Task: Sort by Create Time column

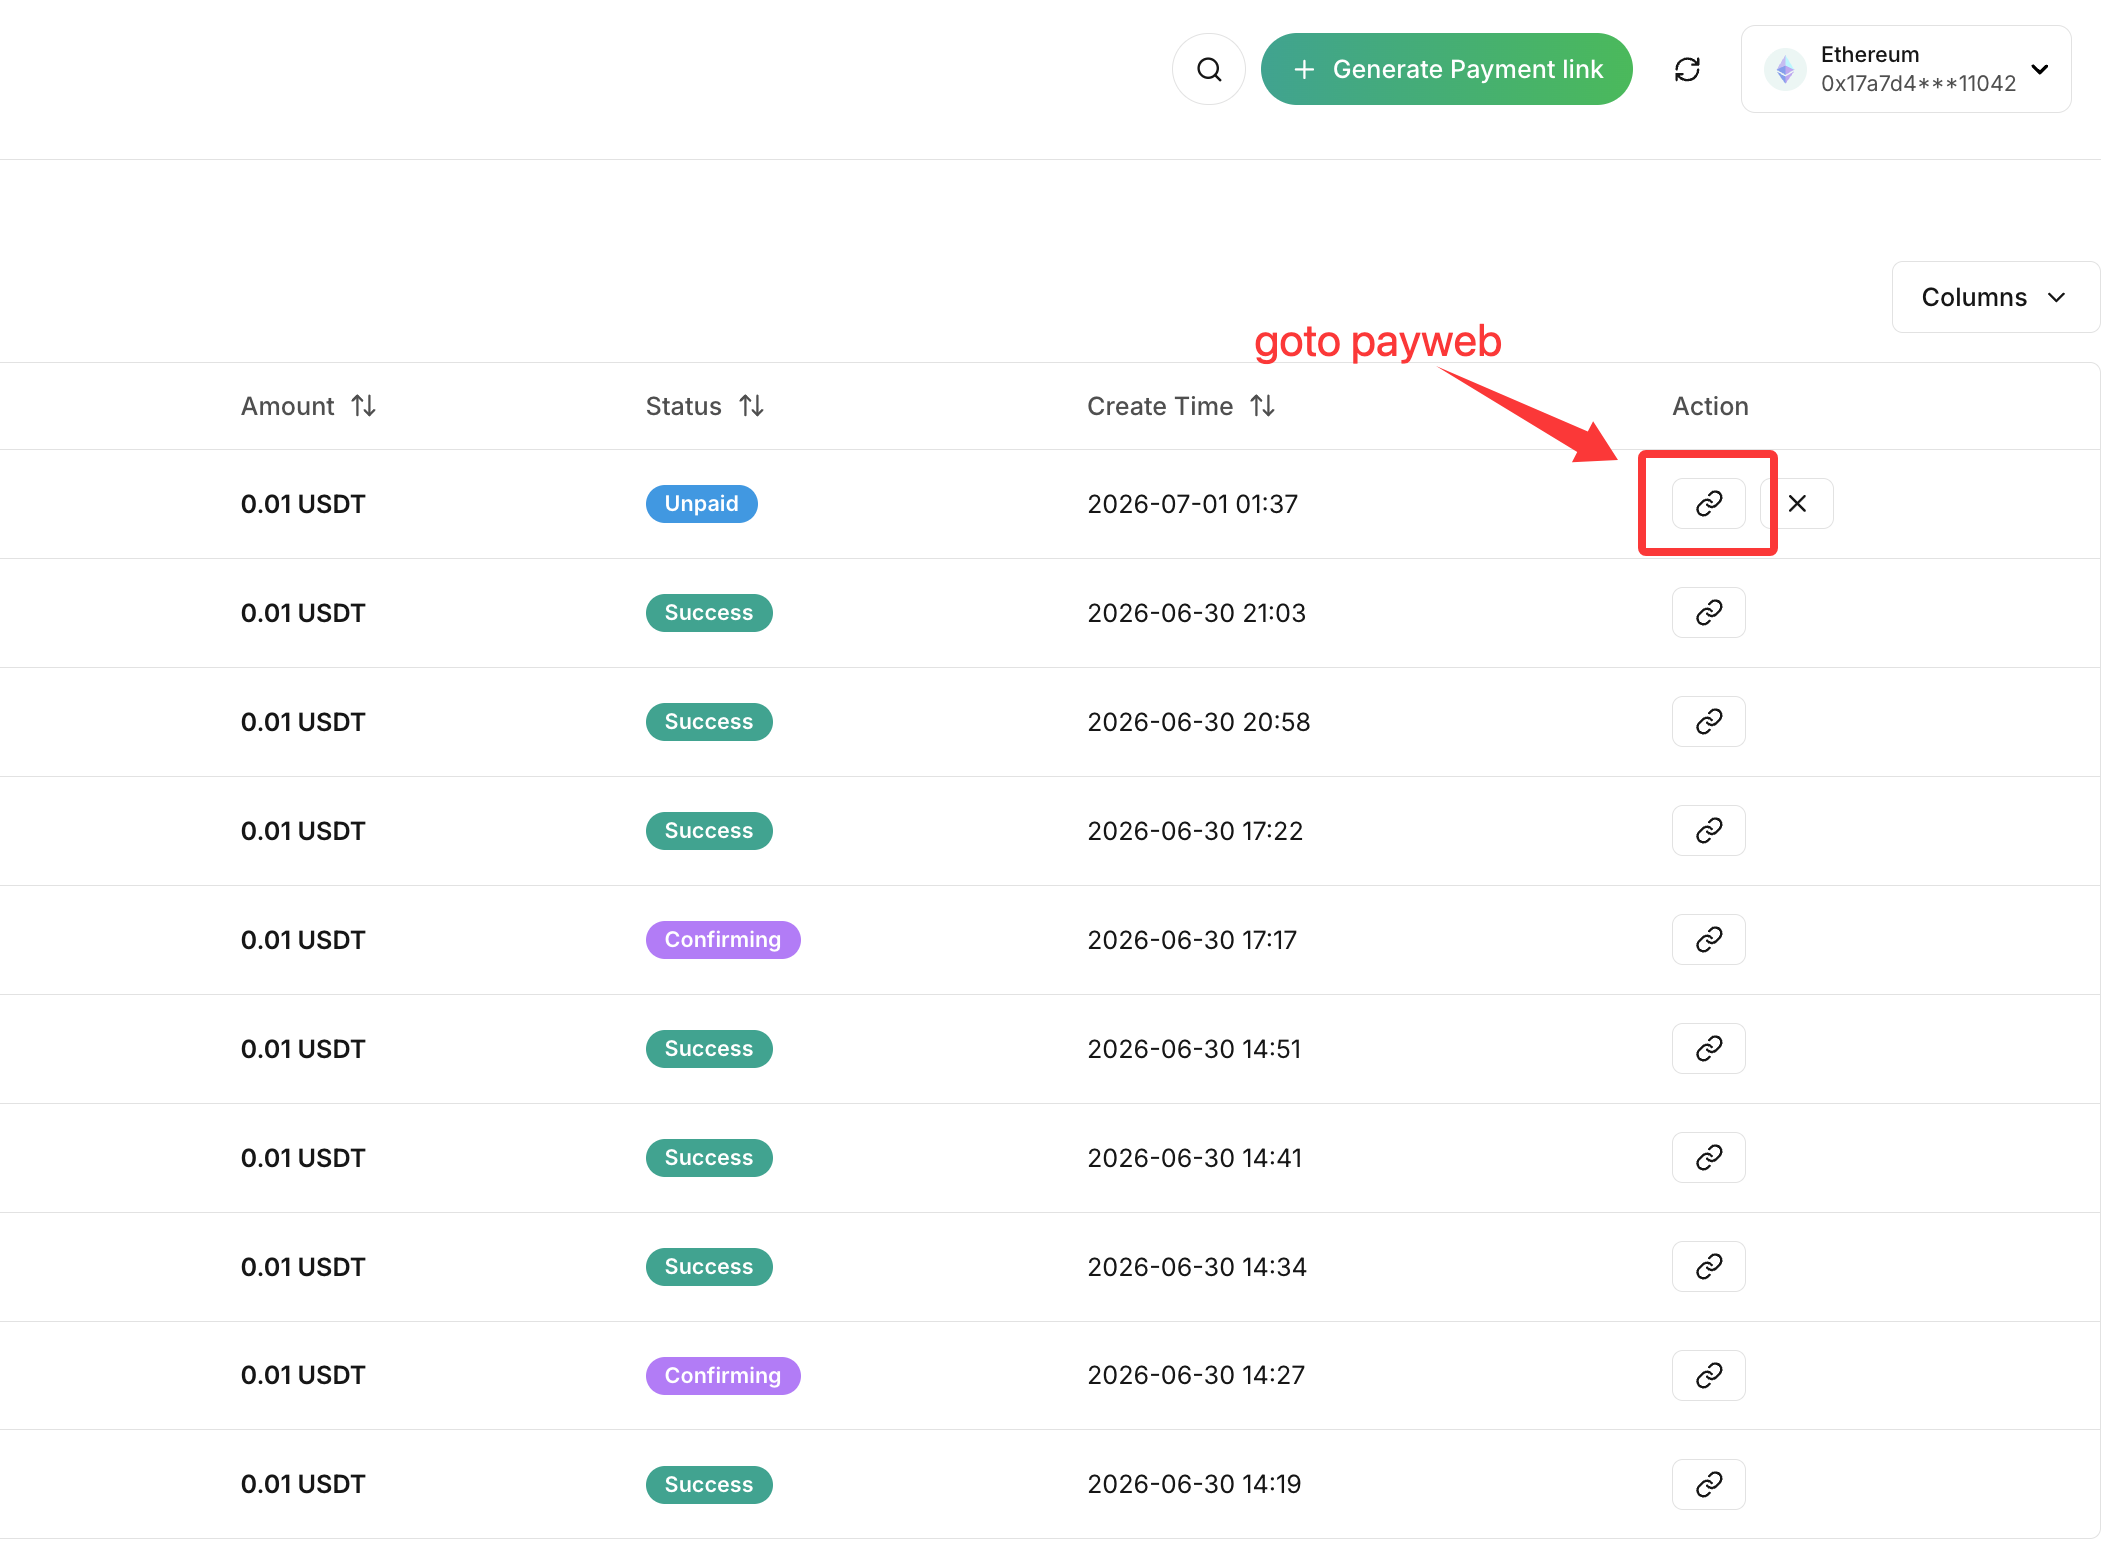Action: point(1262,406)
